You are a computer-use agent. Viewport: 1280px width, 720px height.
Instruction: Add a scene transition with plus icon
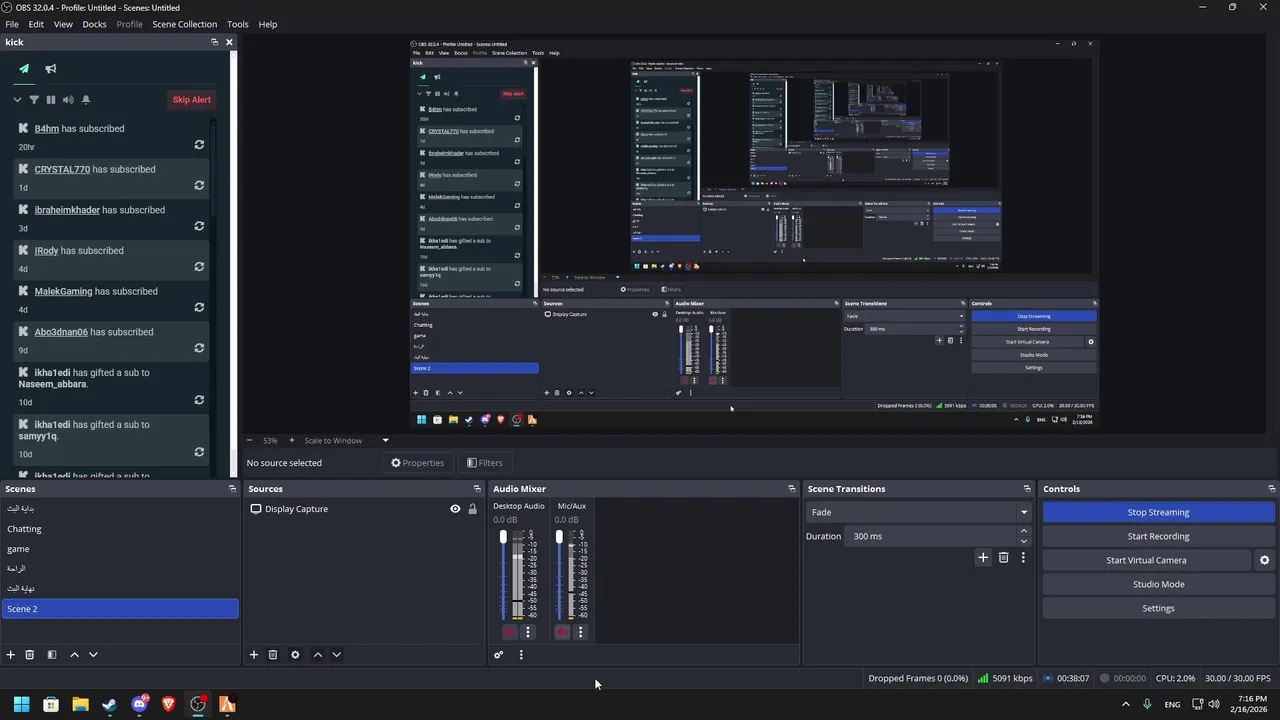pyautogui.click(x=983, y=558)
